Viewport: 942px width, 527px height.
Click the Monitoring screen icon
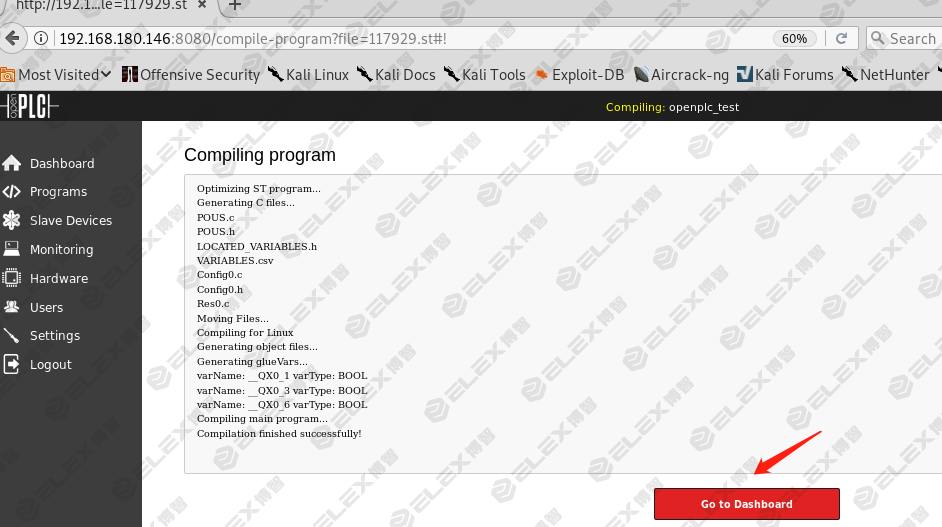[12, 249]
